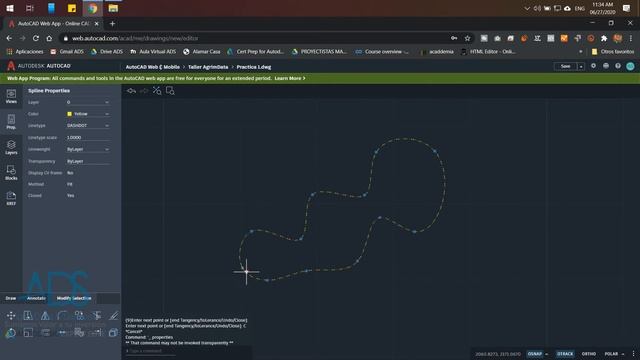
Task: Select the AutoCAD Web App browser tab
Action: (x=53, y=24)
